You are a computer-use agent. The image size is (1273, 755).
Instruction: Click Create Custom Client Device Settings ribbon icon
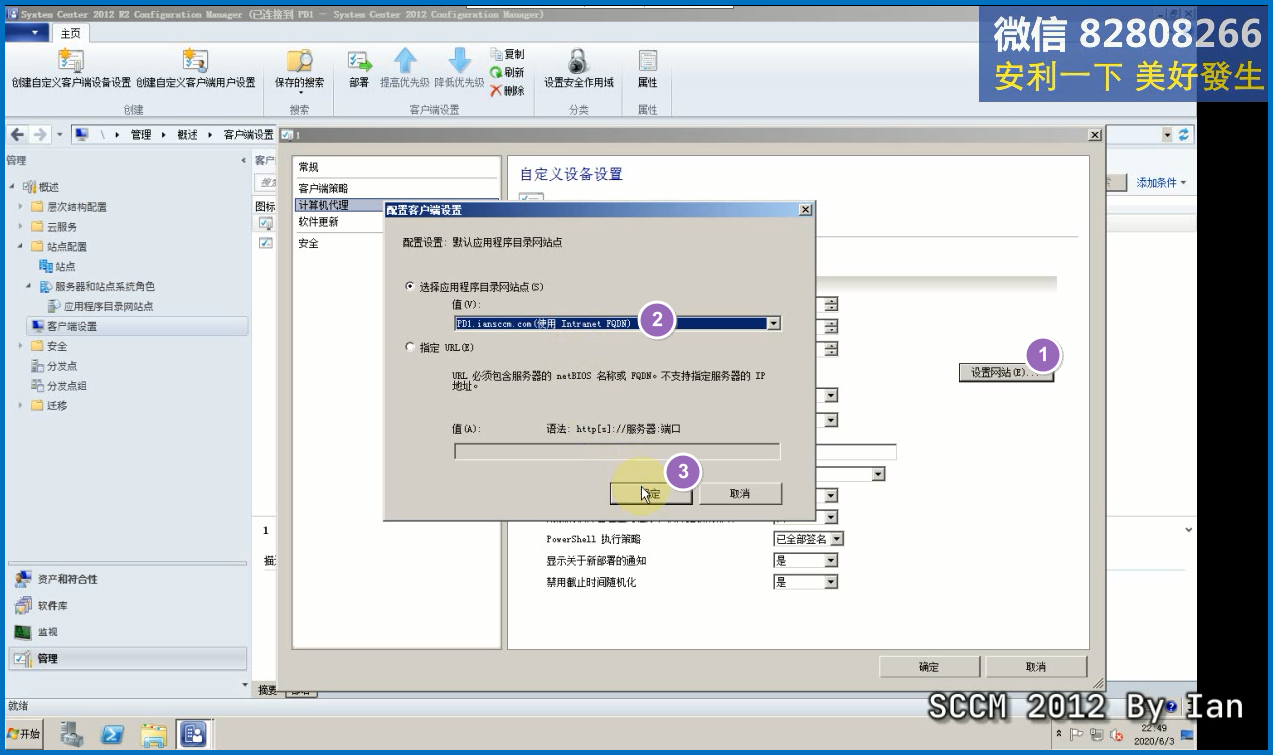(x=71, y=61)
